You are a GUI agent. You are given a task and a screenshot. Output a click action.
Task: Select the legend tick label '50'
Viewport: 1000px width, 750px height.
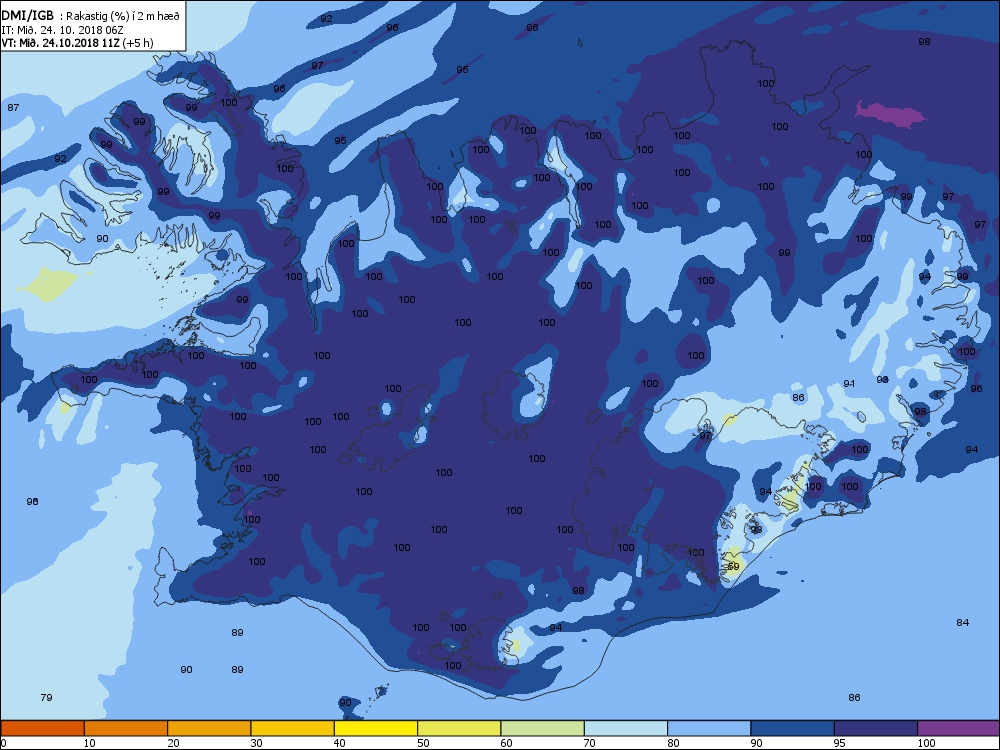[423, 743]
